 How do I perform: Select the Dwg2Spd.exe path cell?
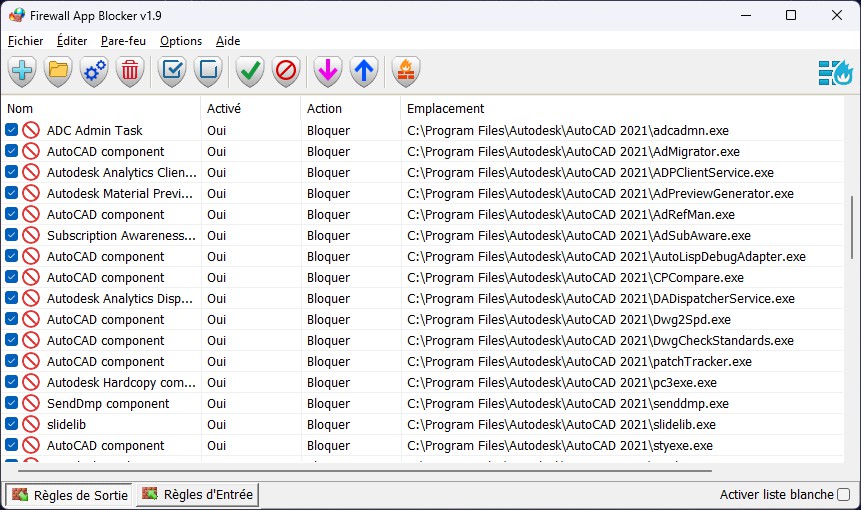click(569, 320)
